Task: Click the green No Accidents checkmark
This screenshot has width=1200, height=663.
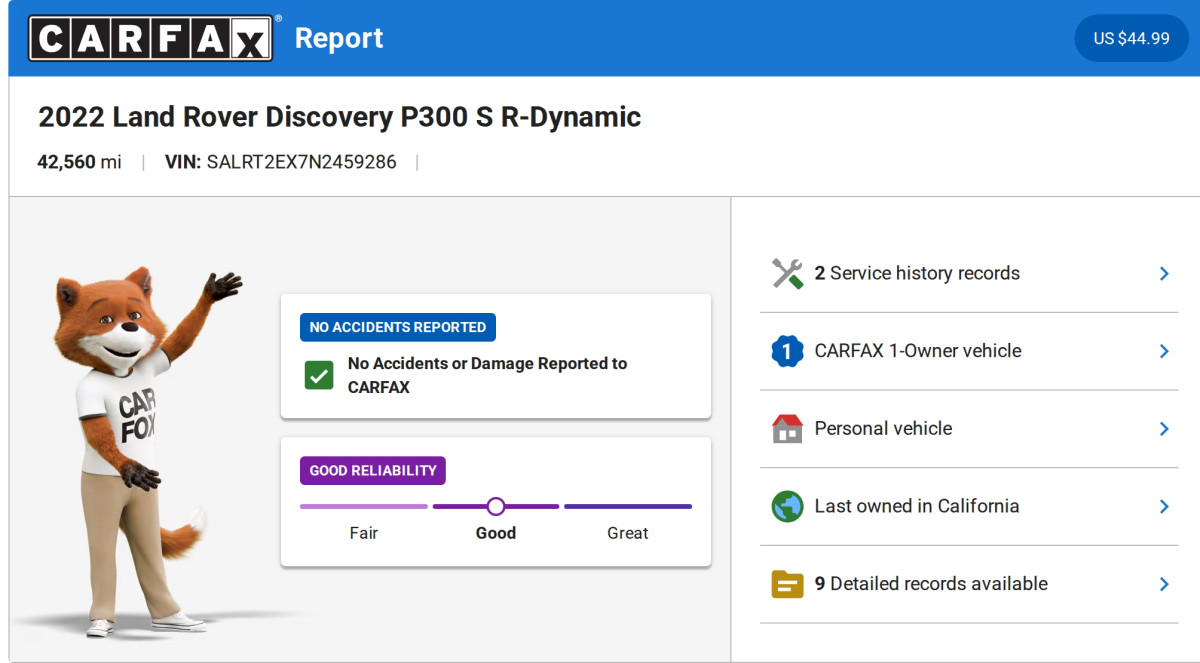Action: 319,376
